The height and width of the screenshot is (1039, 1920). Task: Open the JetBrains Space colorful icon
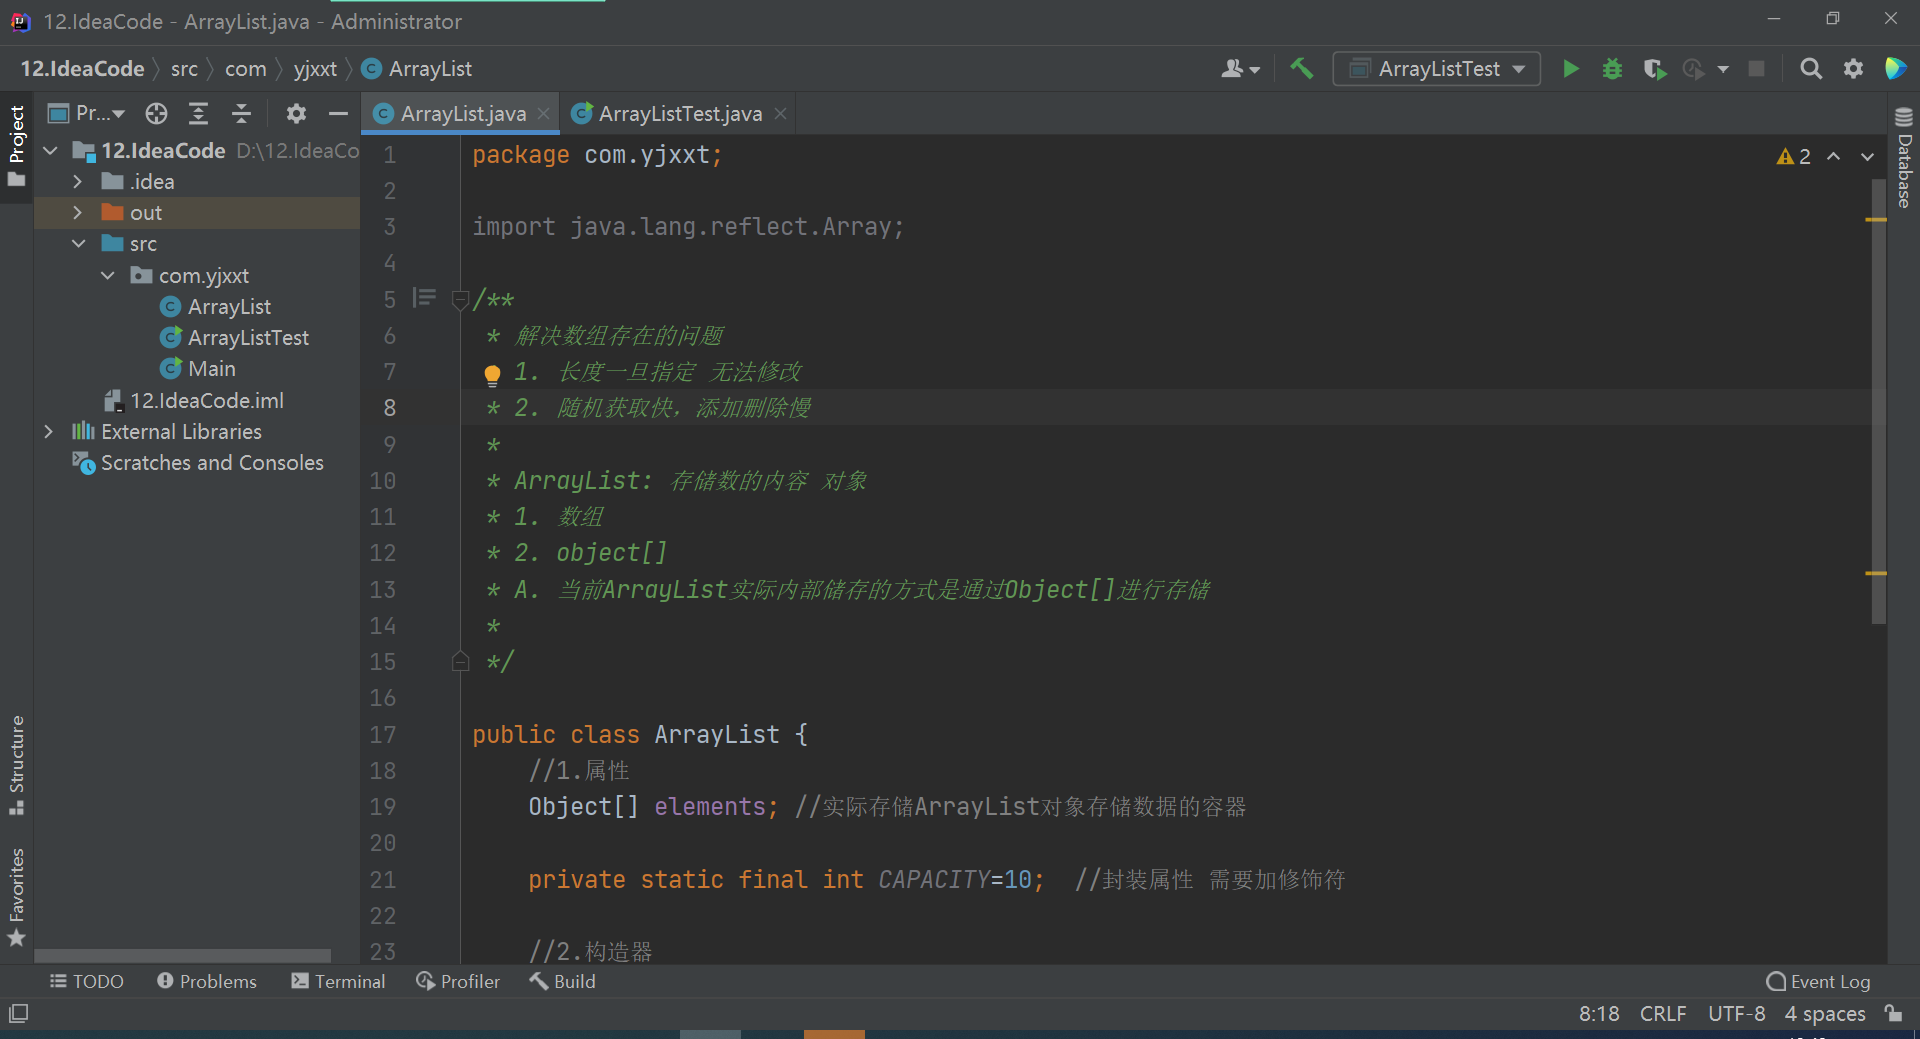point(1895,69)
